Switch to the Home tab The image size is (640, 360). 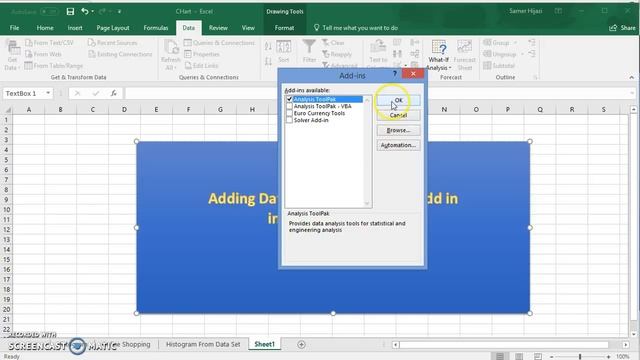pos(45,28)
